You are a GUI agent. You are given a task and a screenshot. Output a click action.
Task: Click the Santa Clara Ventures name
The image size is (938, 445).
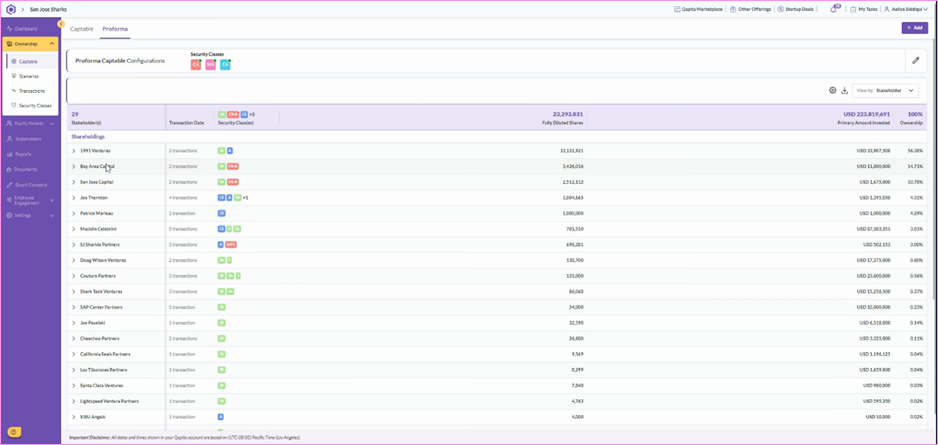pos(102,385)
